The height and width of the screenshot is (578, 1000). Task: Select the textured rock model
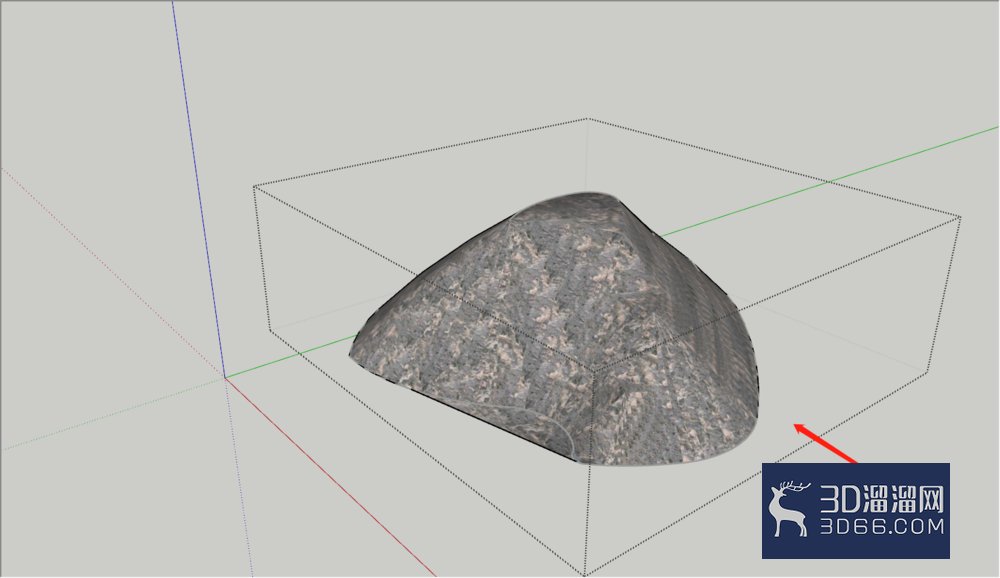[555, 329]
